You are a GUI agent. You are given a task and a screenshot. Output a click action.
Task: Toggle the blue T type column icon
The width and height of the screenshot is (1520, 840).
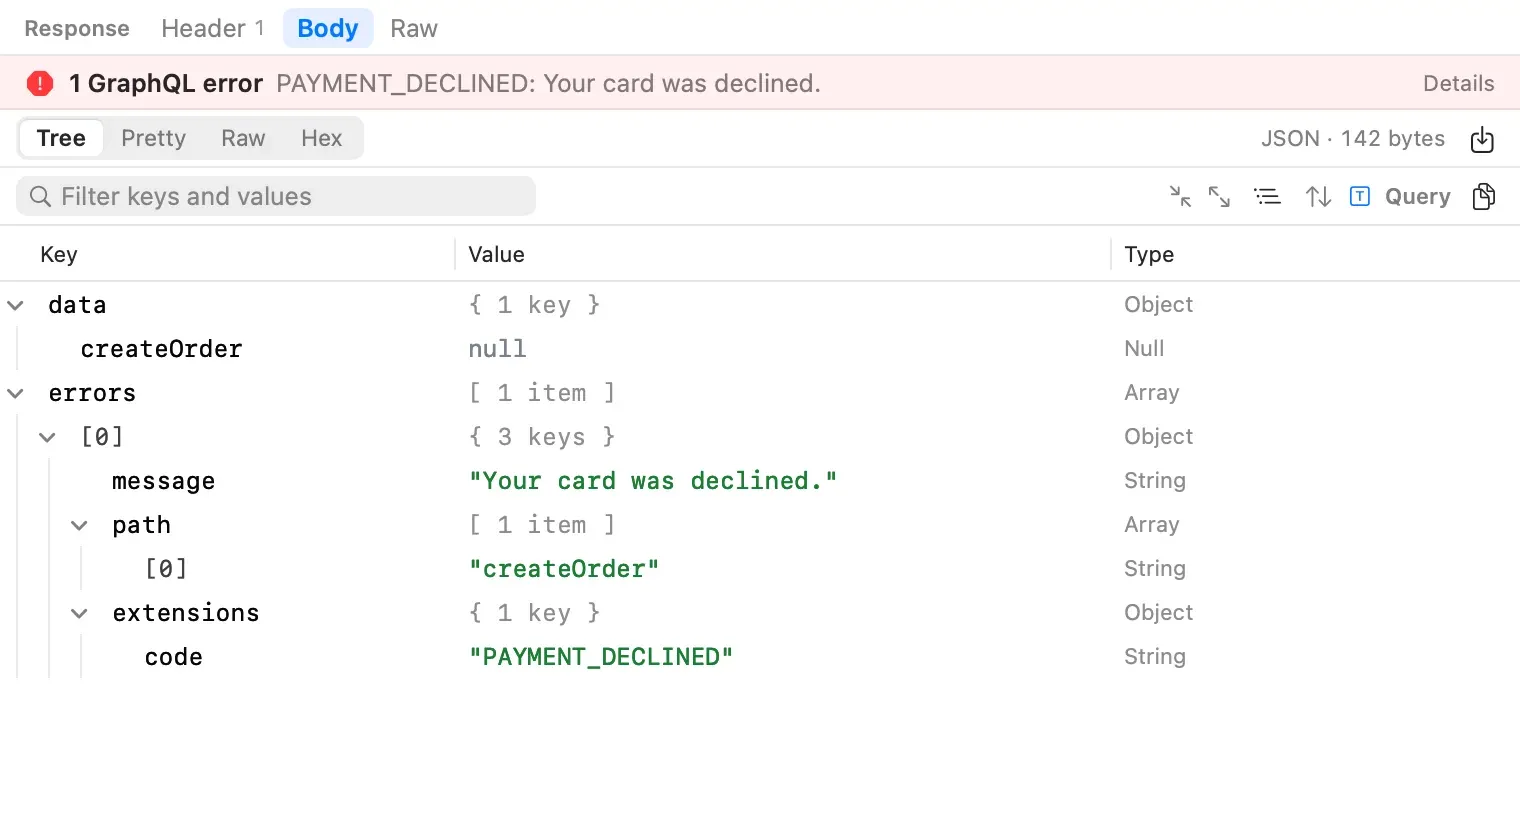pyautogui.click(x=1360, y=196)
